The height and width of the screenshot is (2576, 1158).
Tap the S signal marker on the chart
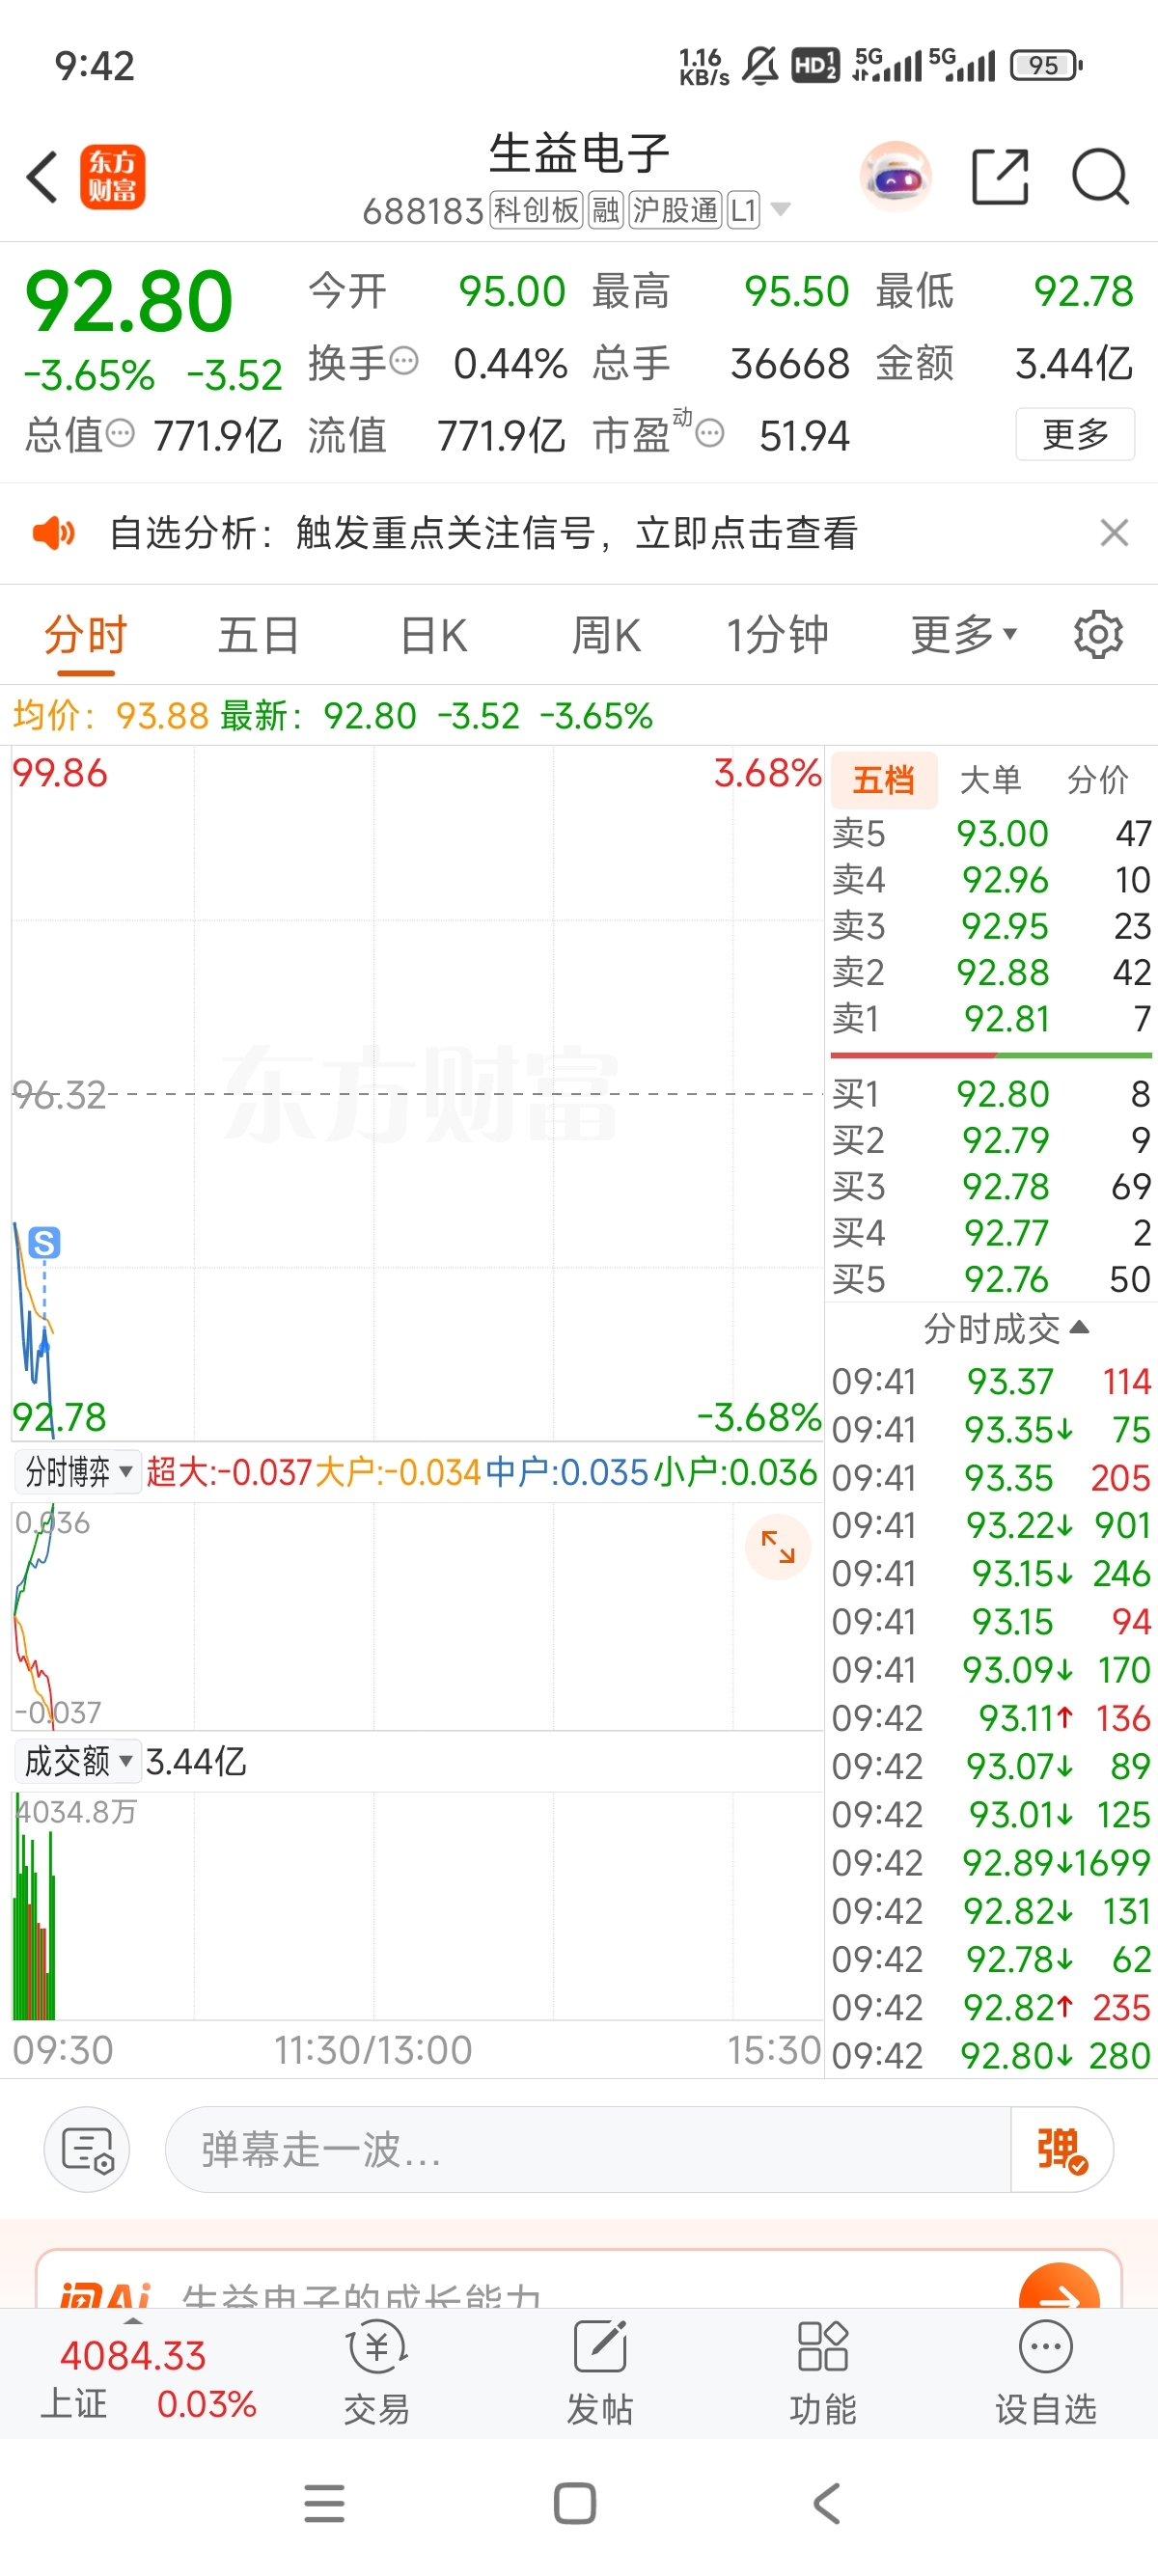point(44,1242)
